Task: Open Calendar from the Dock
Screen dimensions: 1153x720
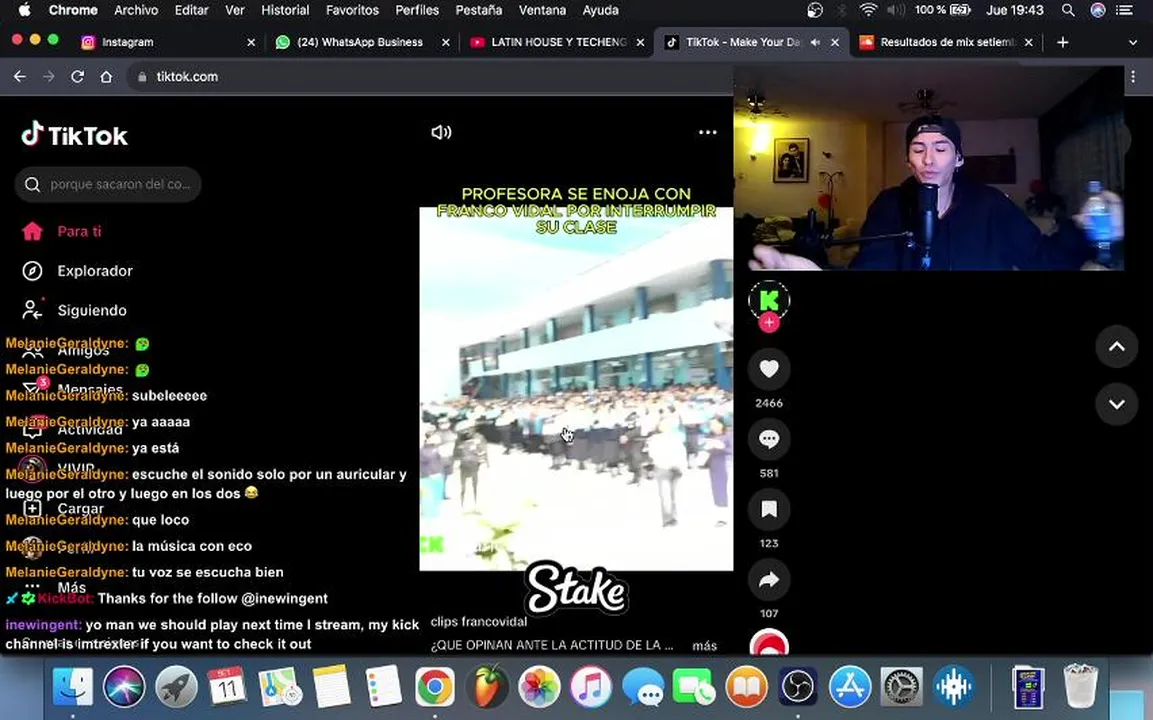Action: tap(227, 687)
